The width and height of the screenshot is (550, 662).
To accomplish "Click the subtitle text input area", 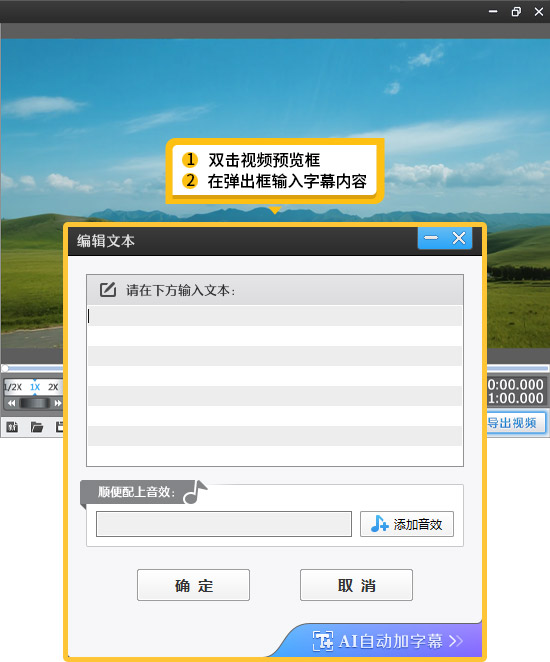I will point(275,385).
